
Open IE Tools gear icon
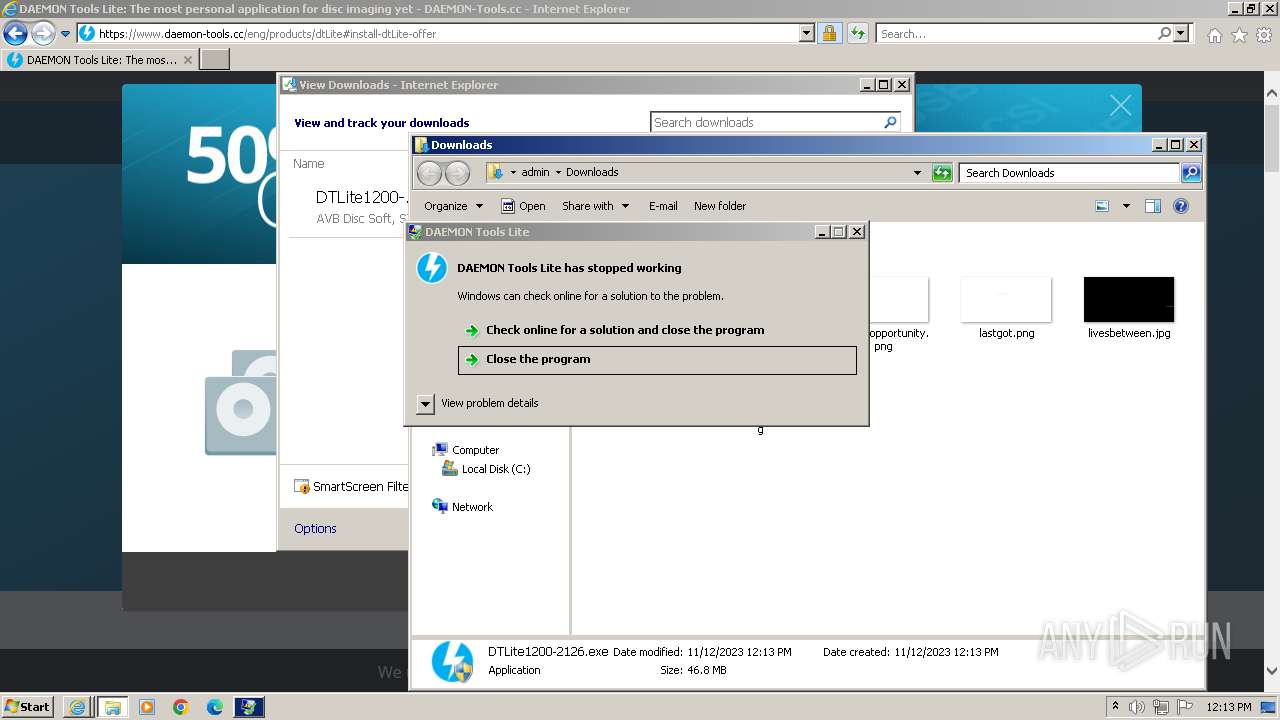[x=1264, y=35]
